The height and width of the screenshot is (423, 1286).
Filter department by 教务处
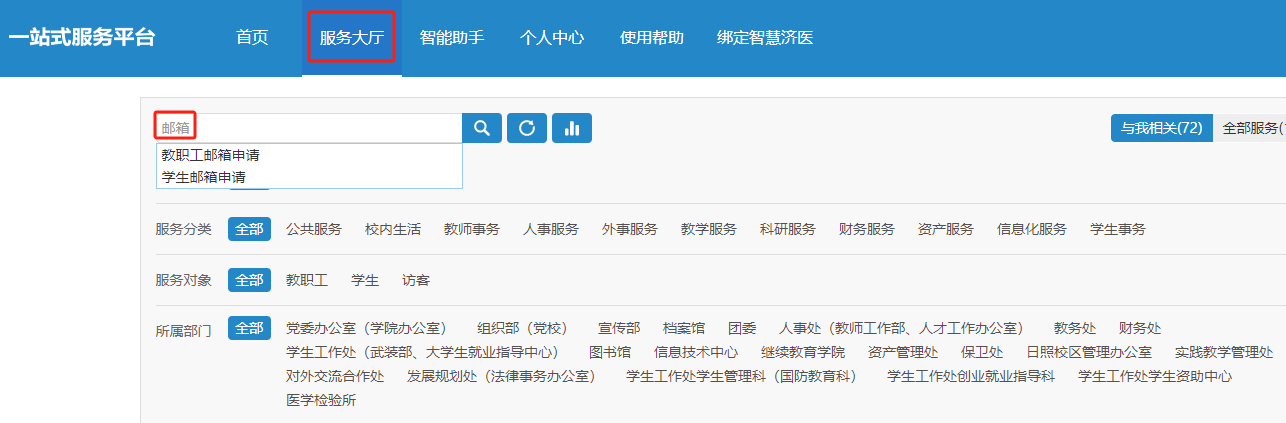coord(1075,328)
